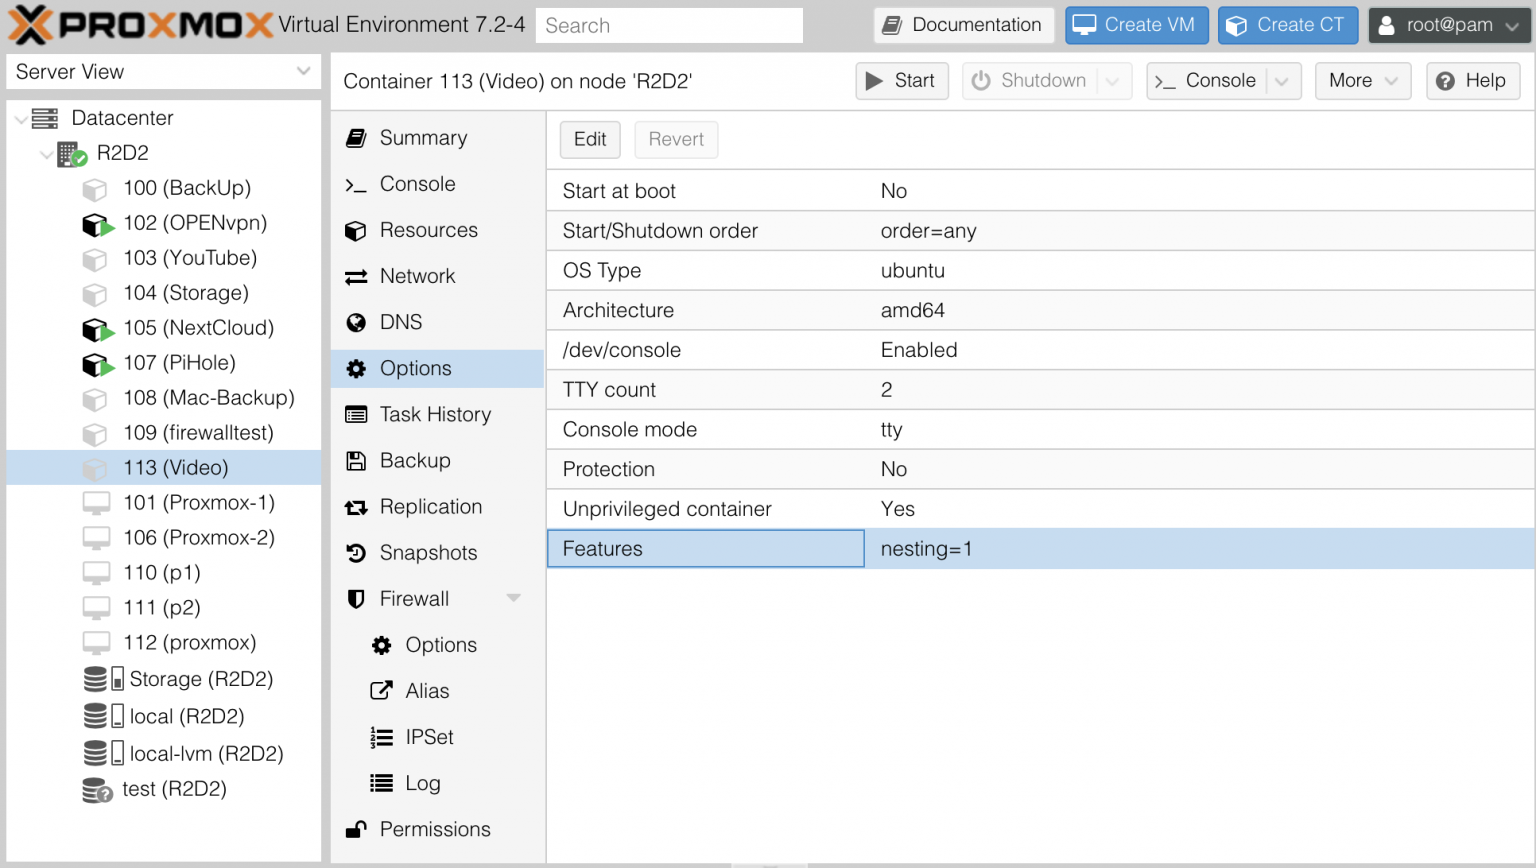Image resolution: width=1536 pixels, height=868 pixels.
Task: Open the Summary panel book icon
Action: tap(357, 138)
